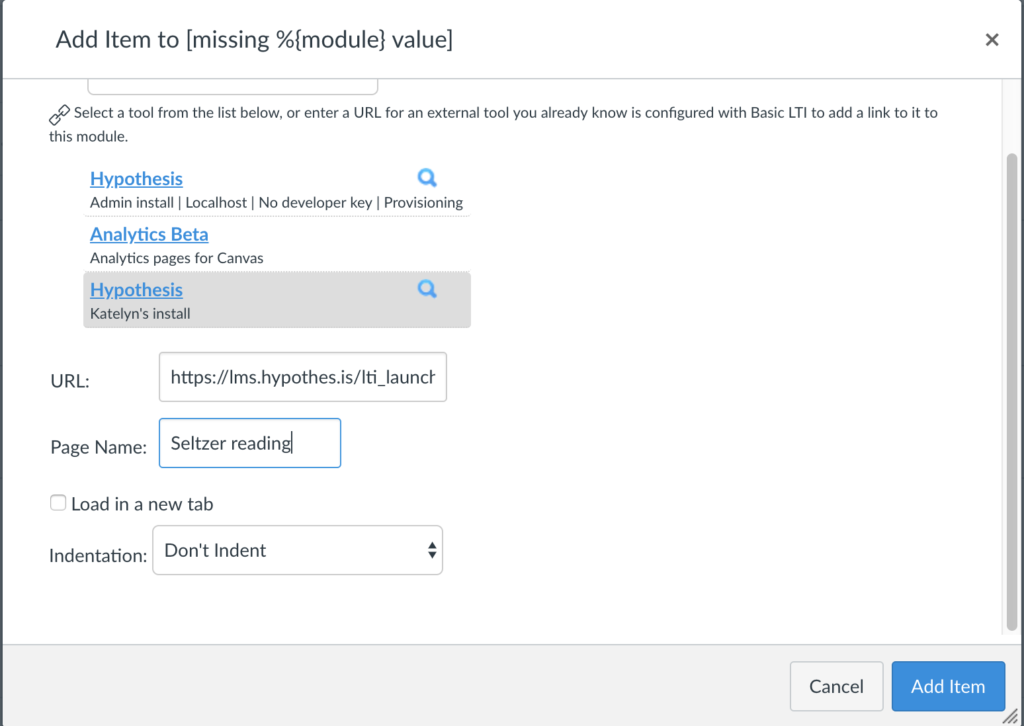
Task: Click 'Katelyn's install' description text
Action: tap(140, 313)
